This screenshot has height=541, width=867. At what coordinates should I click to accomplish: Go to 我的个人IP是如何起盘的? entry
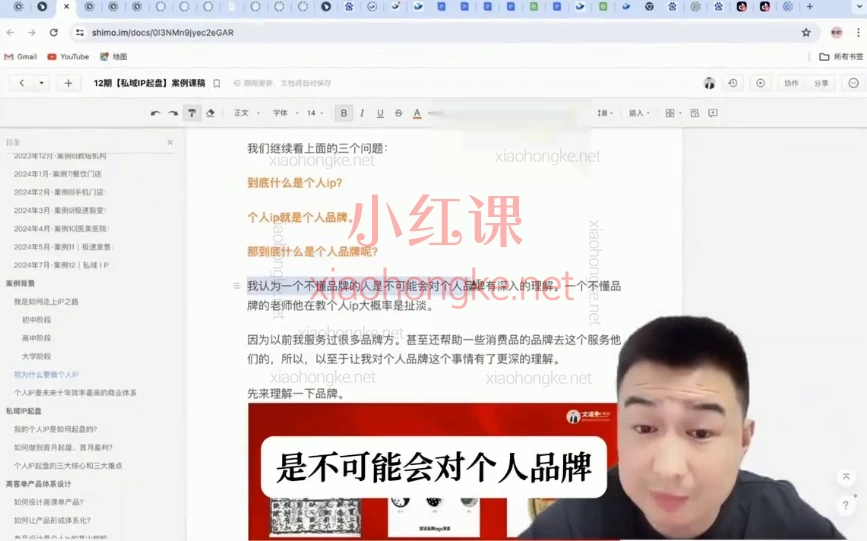[55, 429]
